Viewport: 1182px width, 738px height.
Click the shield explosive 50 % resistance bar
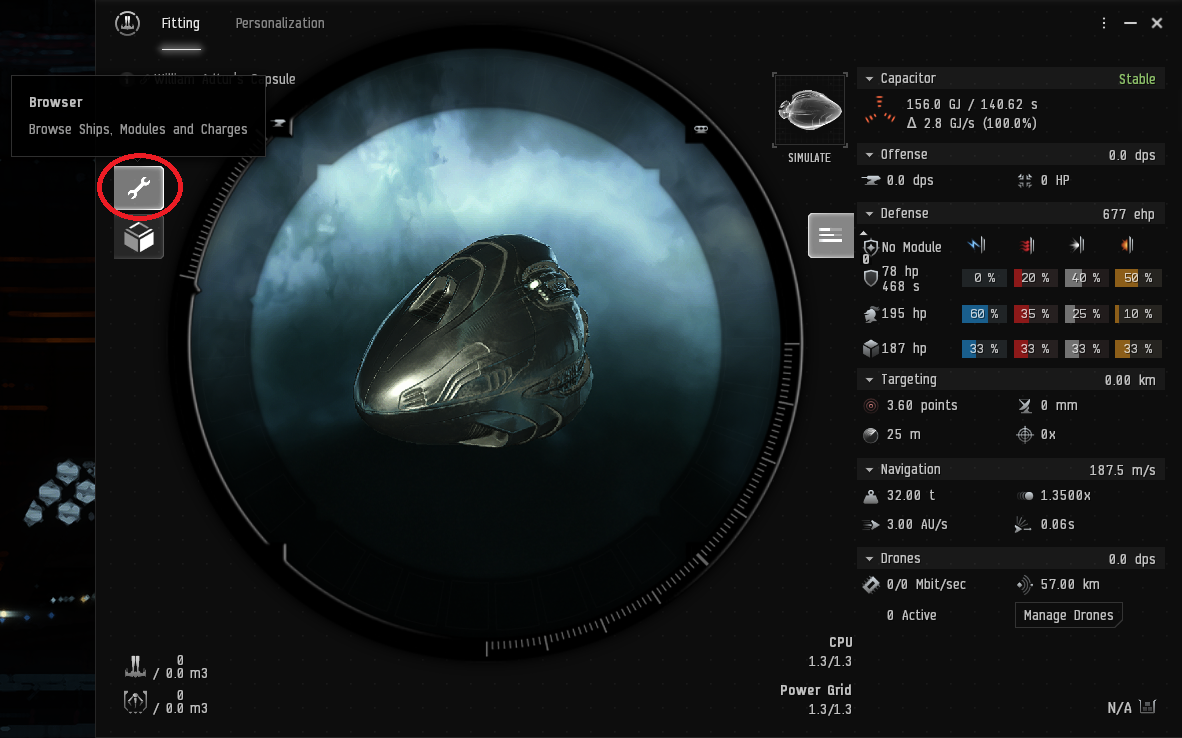(x=1138, y=278)
